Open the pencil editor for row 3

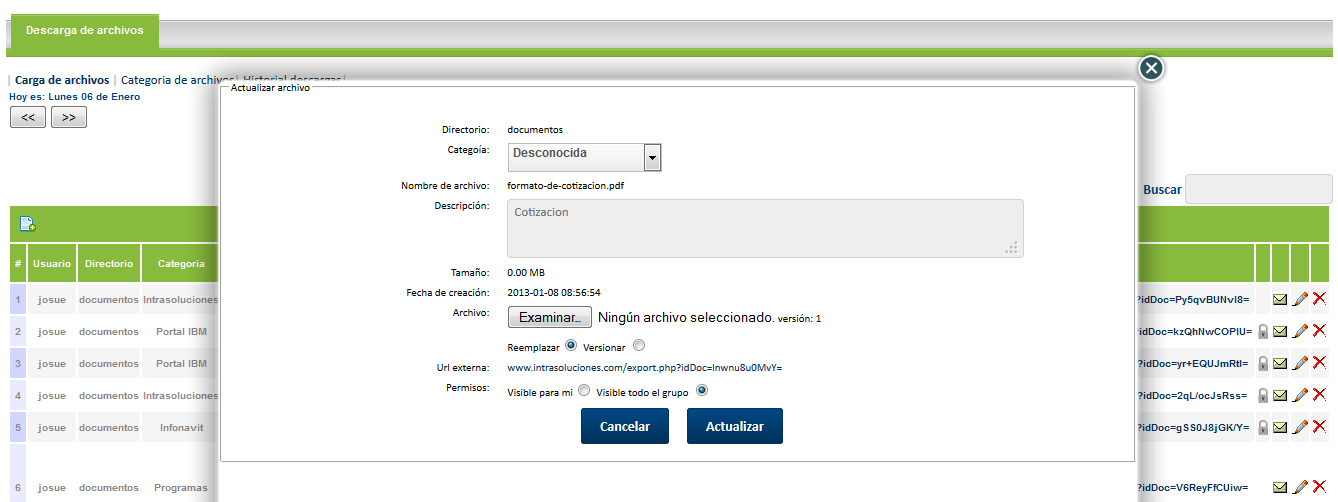click(1300, 363)
